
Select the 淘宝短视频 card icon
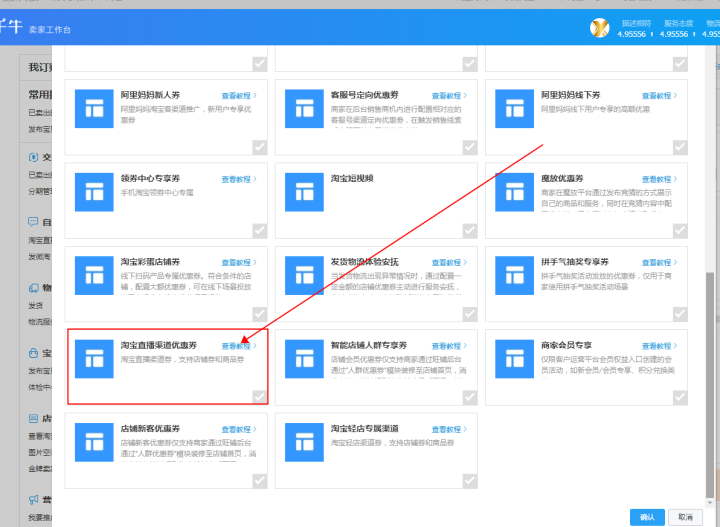click(304, 192)
